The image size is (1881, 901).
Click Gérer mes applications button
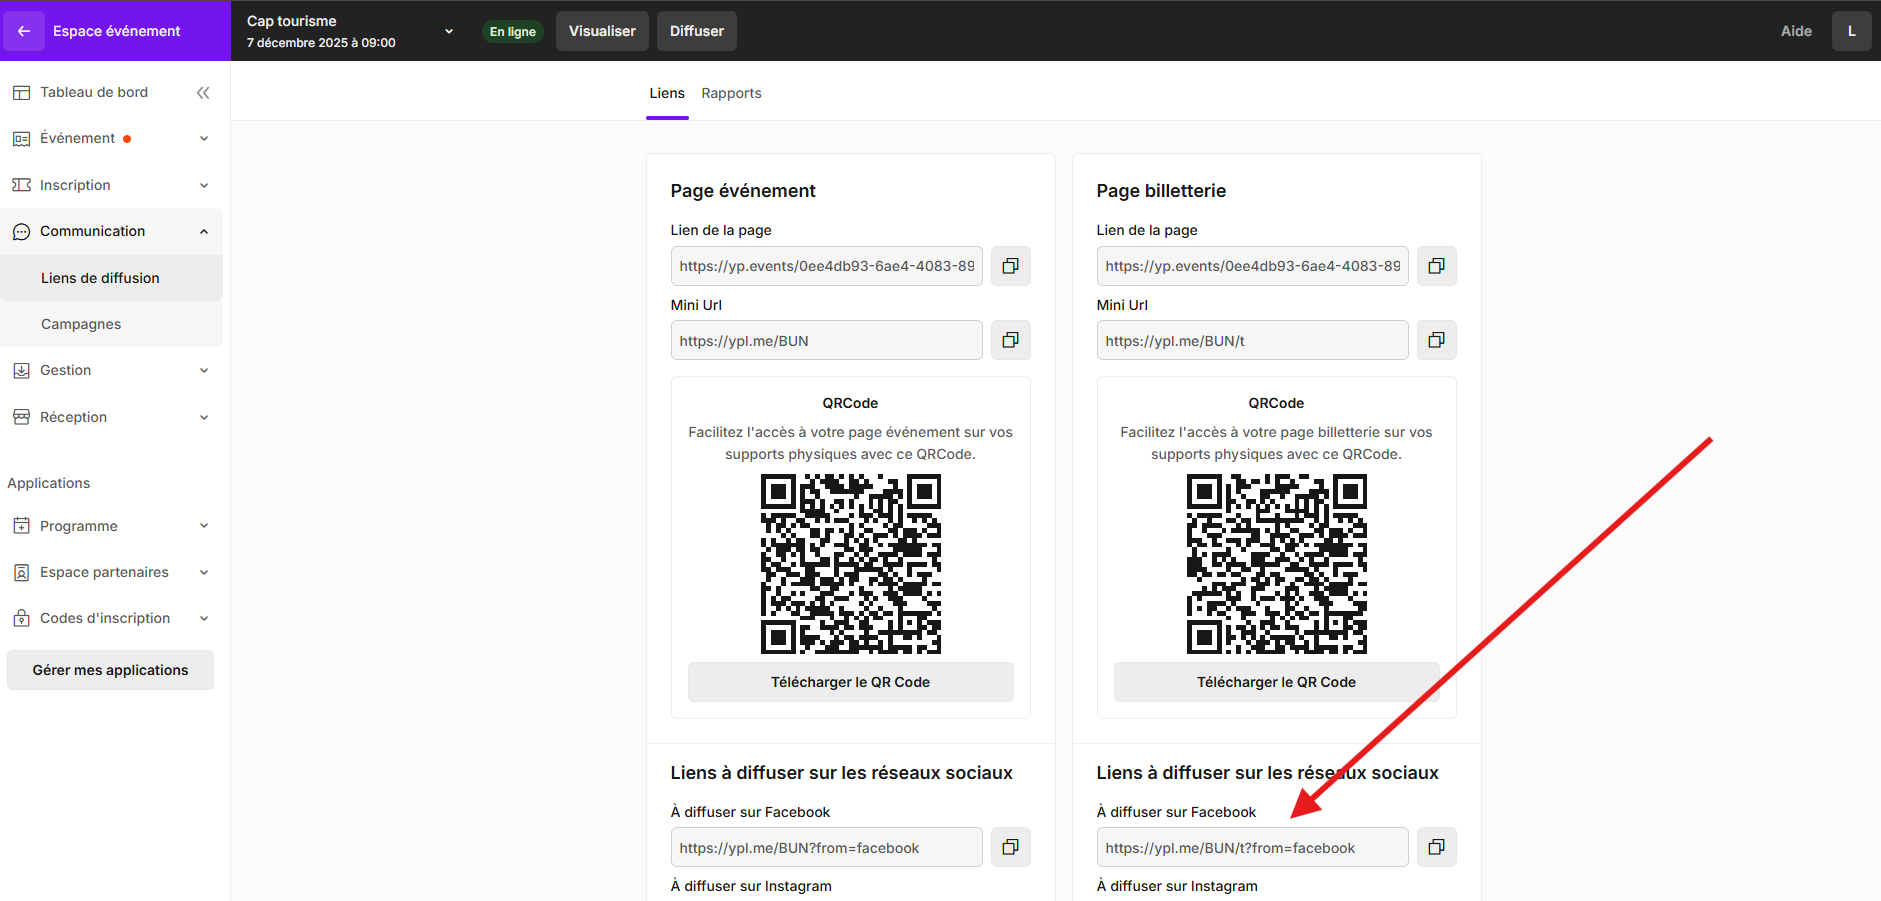(110, 670)
